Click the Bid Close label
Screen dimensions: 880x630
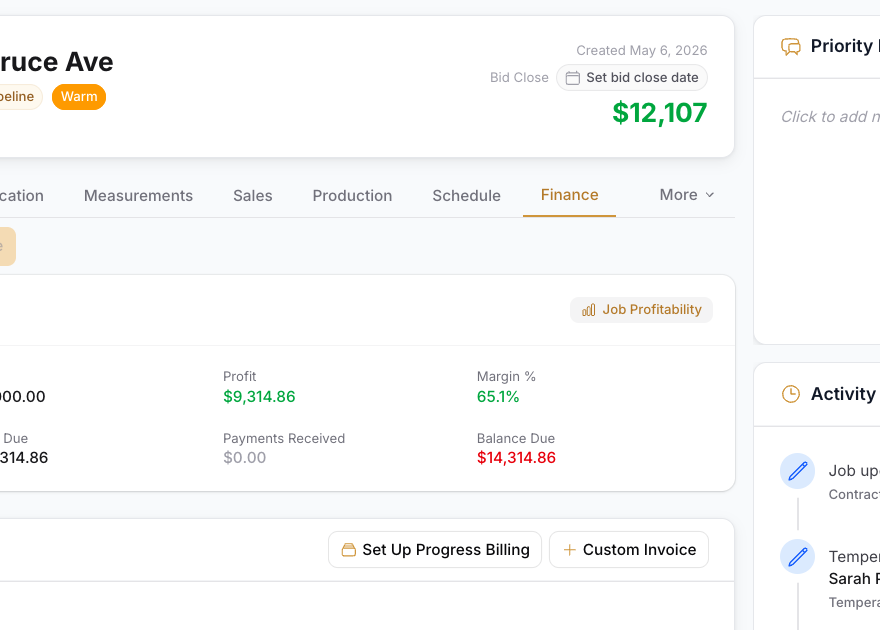[519, 77]
